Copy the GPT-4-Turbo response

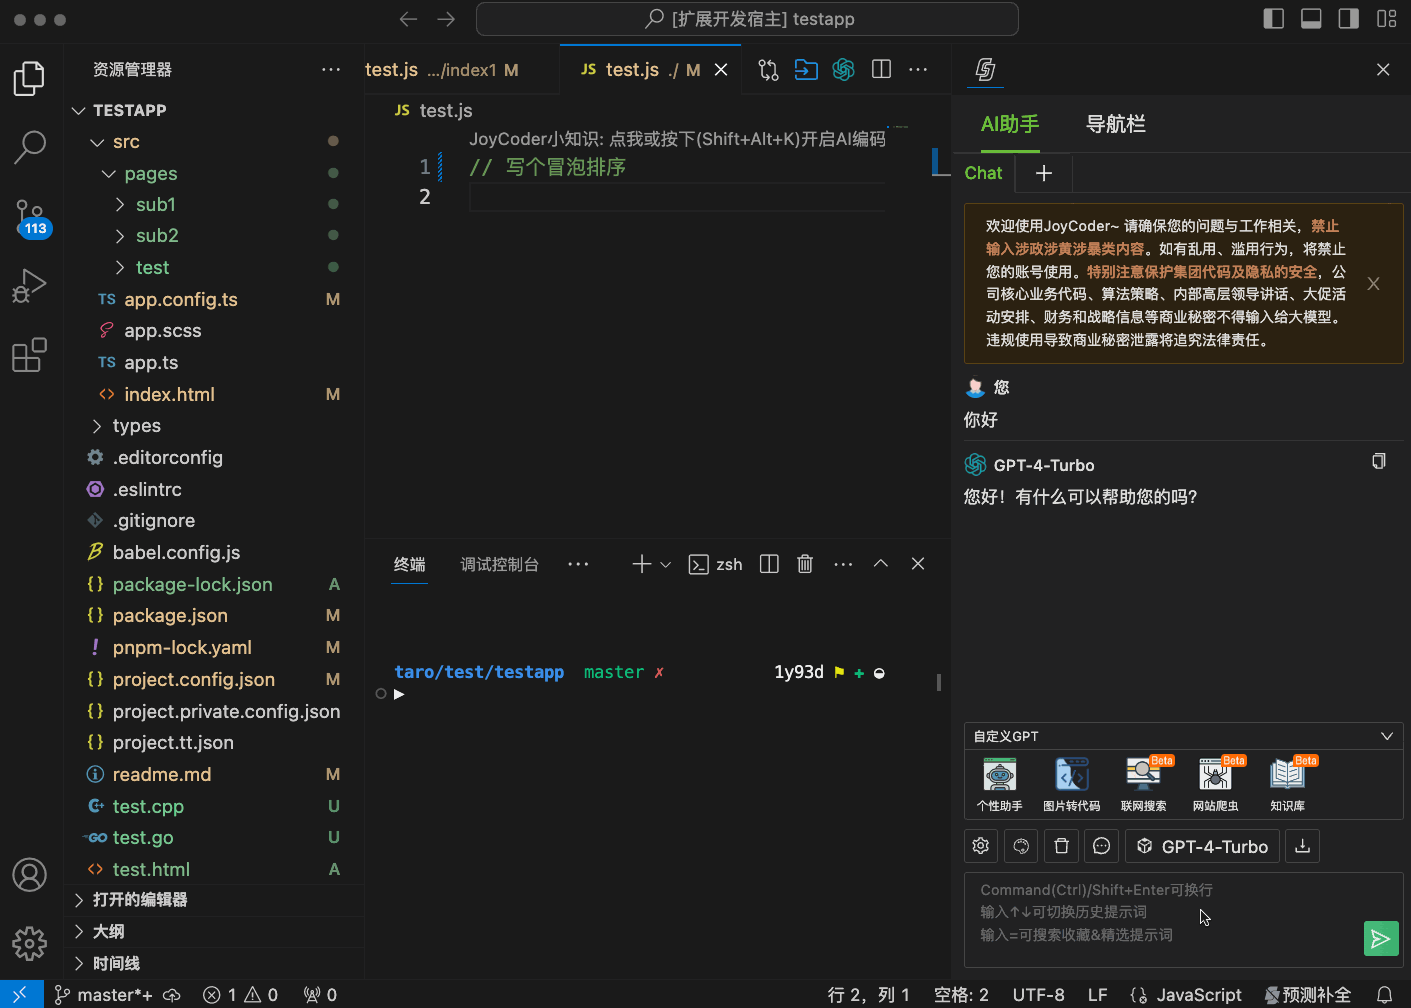pyautogui.click(x=1379, y=461)
